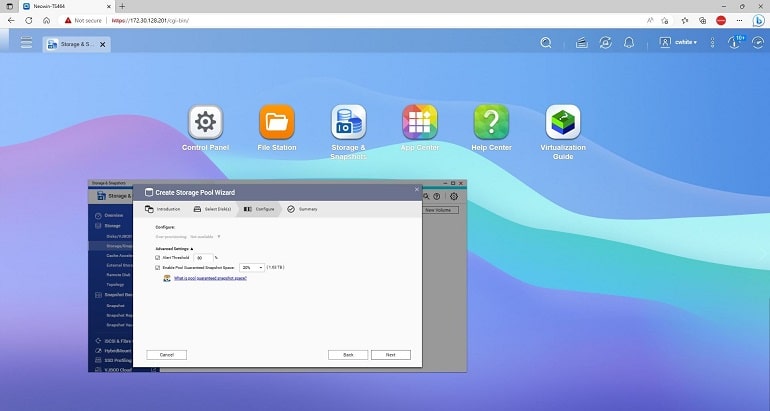
Task: Click the New Volume button
Action: (438, 210)
